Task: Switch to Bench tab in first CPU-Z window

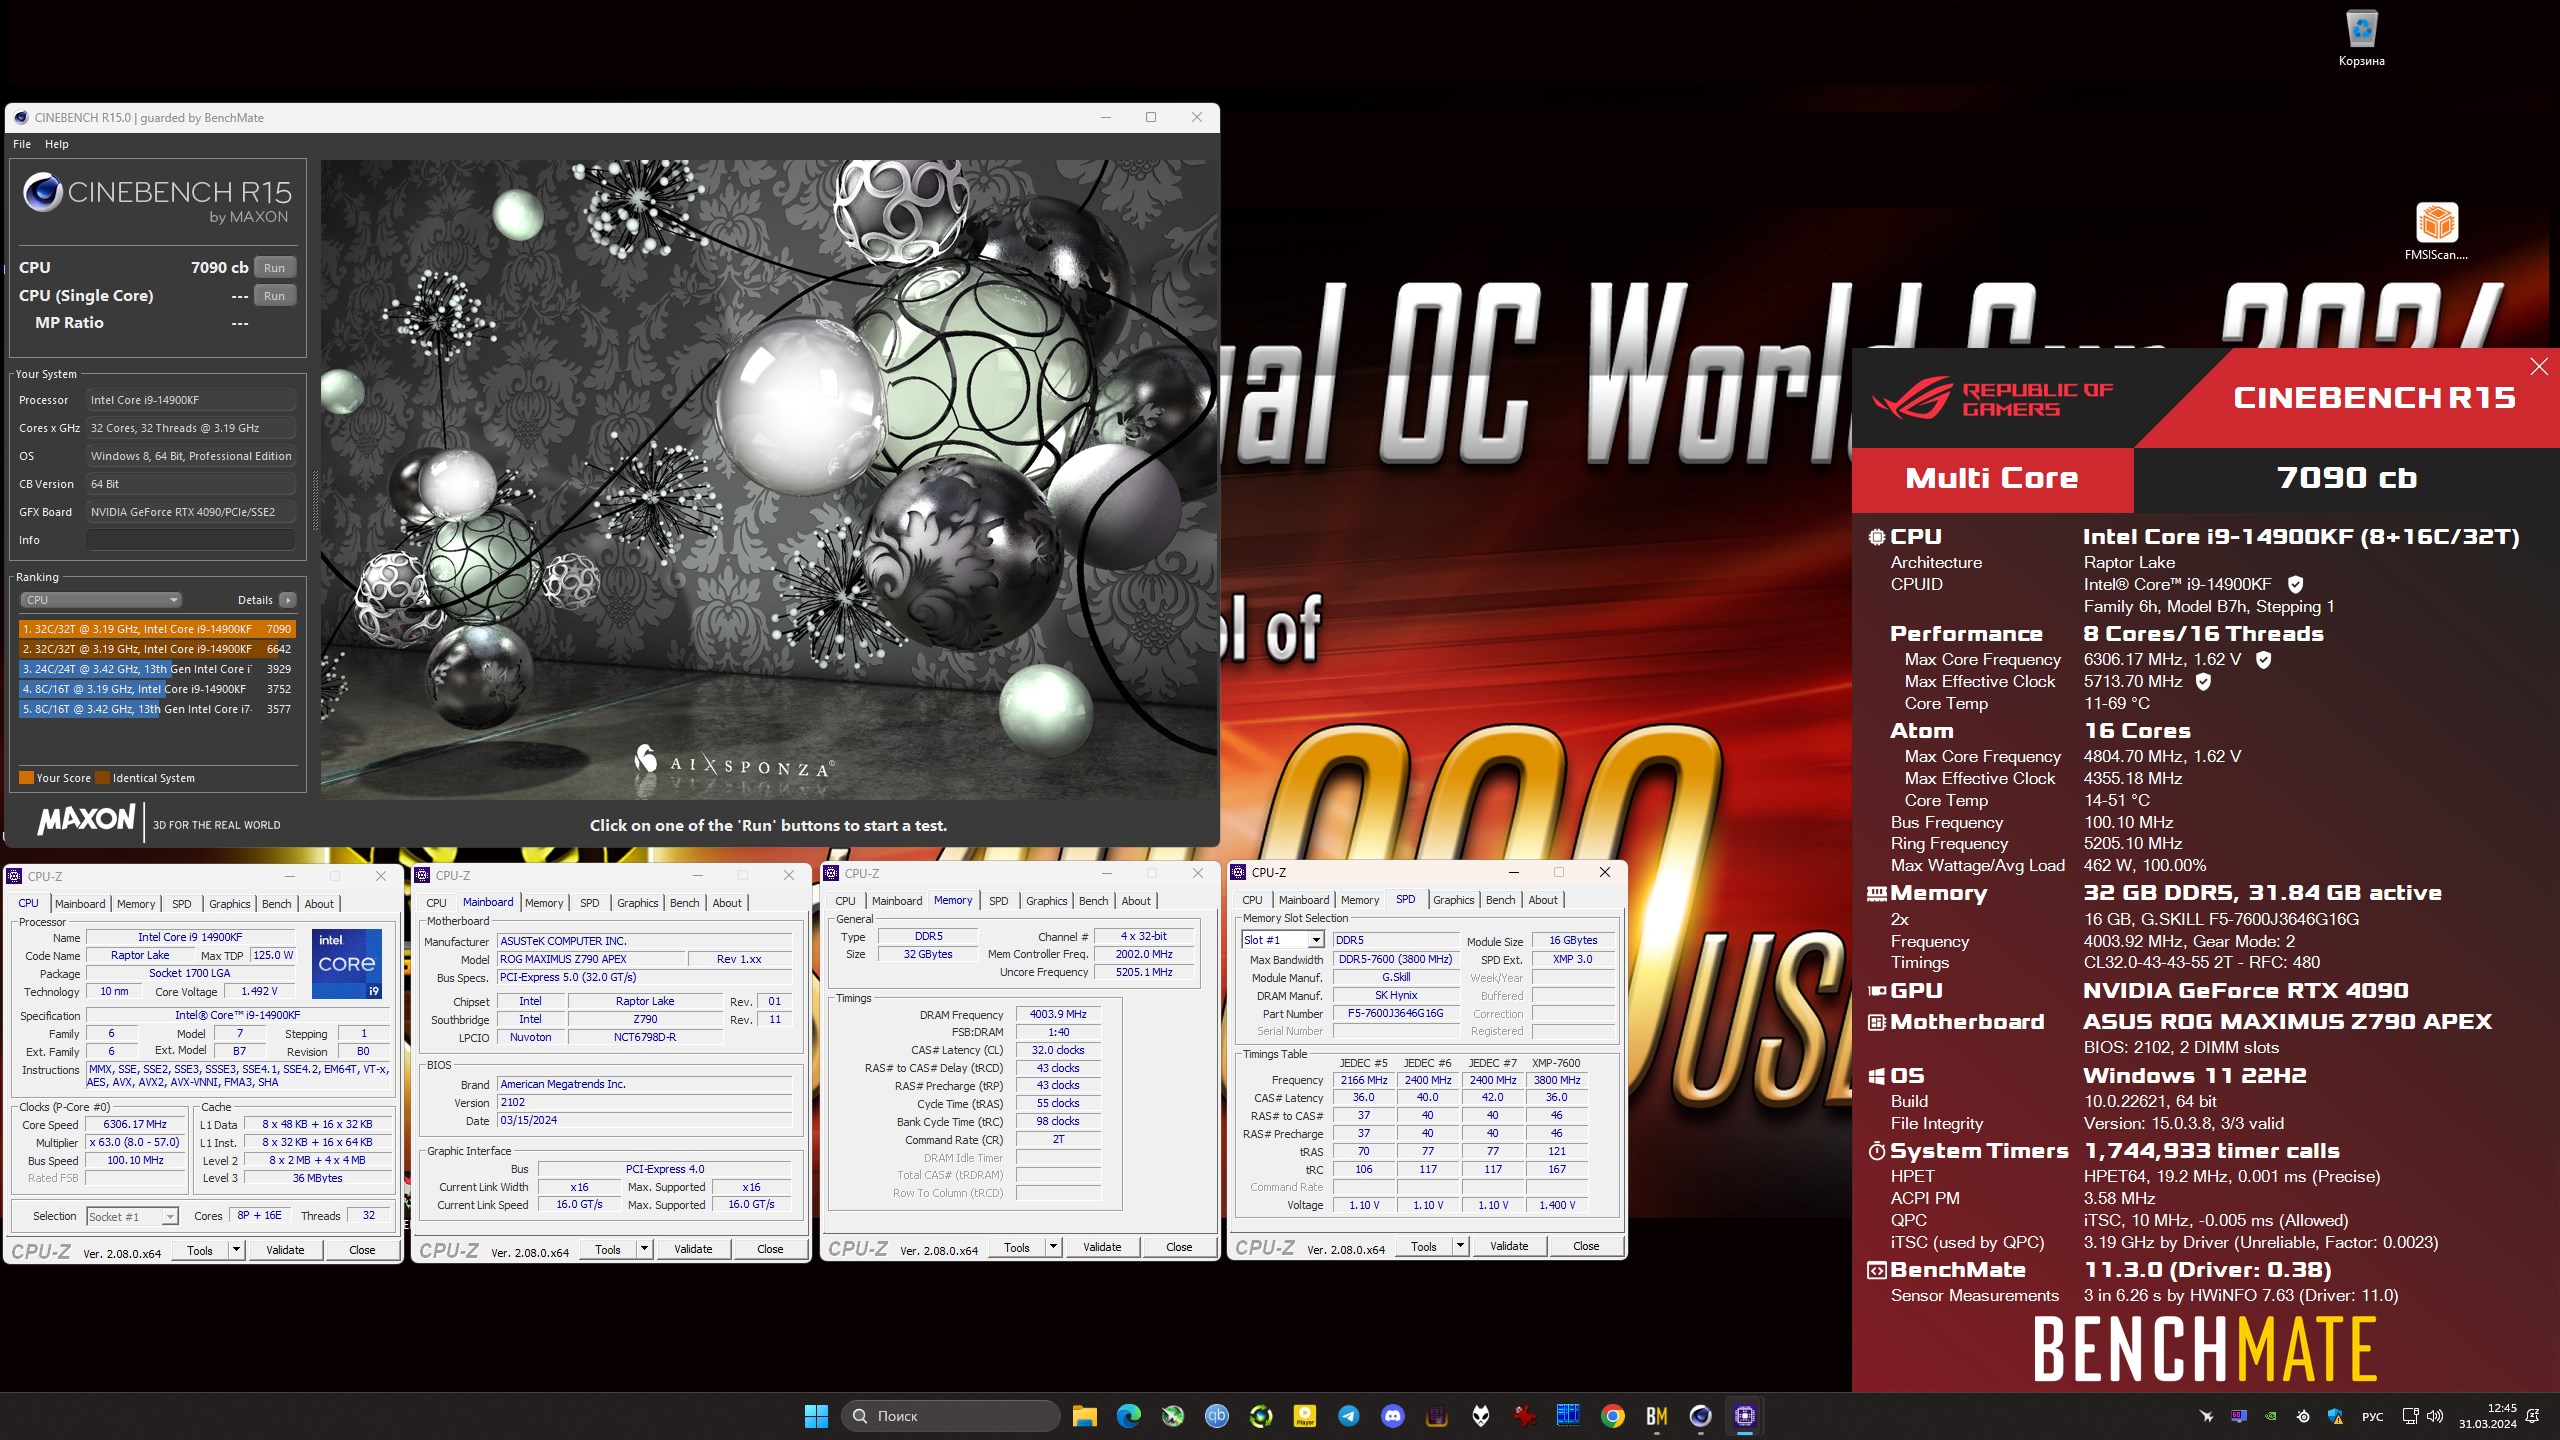Action: [277, 904]
